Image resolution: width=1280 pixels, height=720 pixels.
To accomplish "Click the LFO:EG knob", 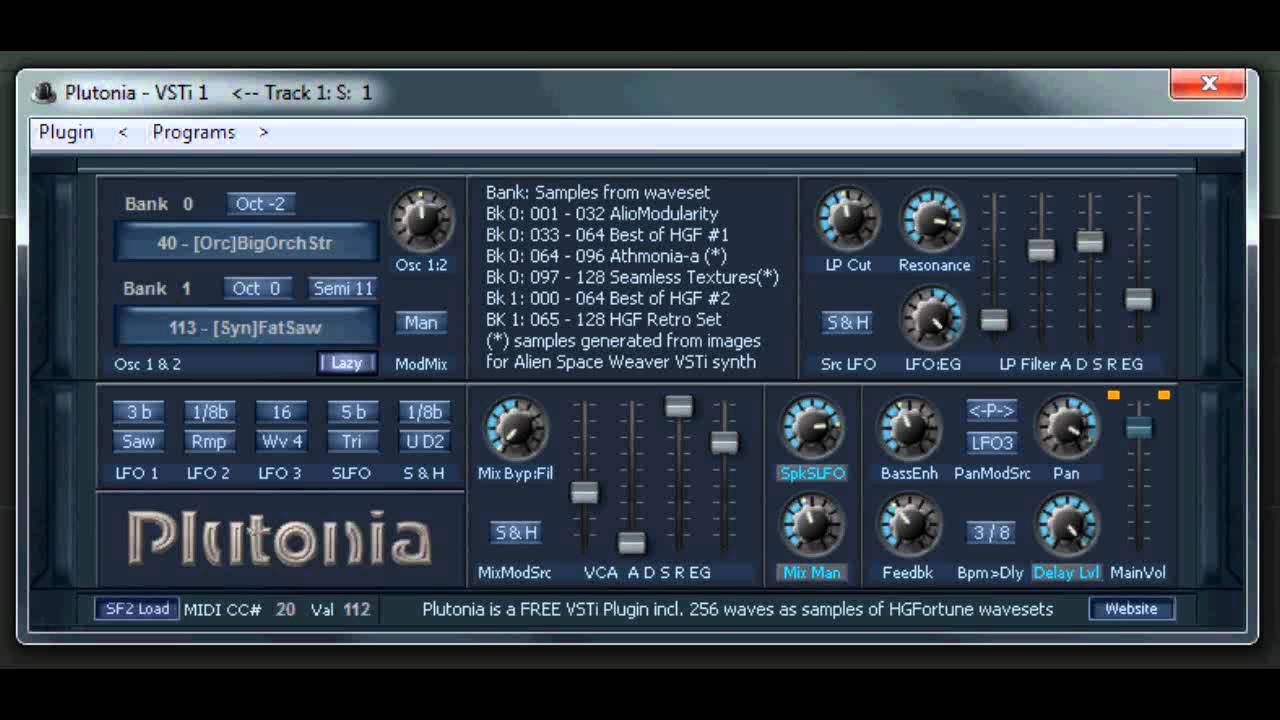I will (932, 319).
